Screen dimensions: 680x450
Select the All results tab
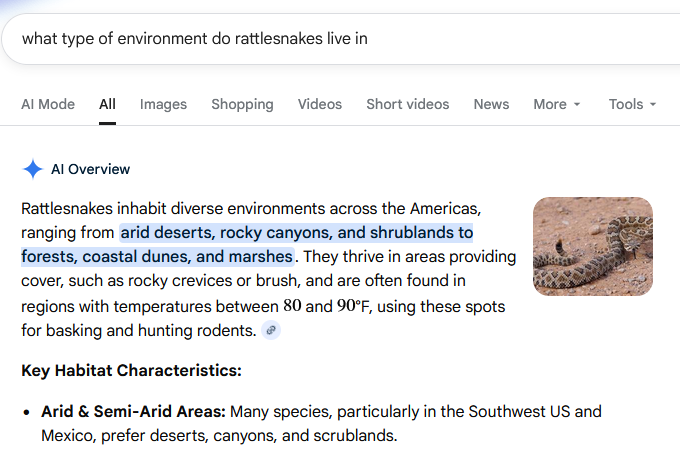coord(107,104)
